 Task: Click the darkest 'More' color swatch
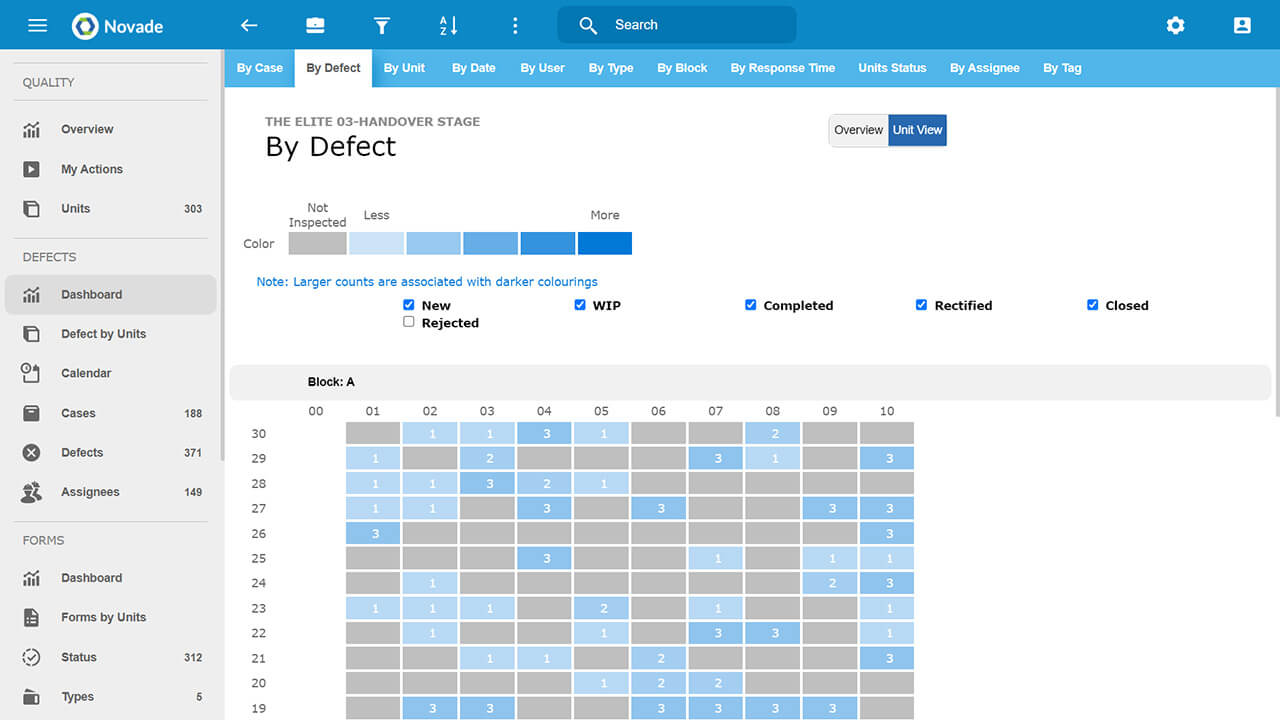pyautogui.click(x=605, y=243)
